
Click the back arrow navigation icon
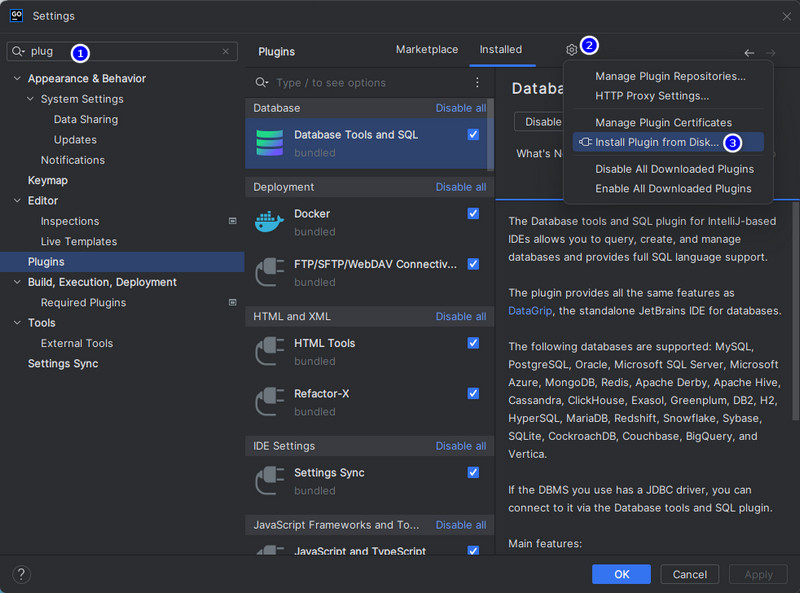point(749,53)
